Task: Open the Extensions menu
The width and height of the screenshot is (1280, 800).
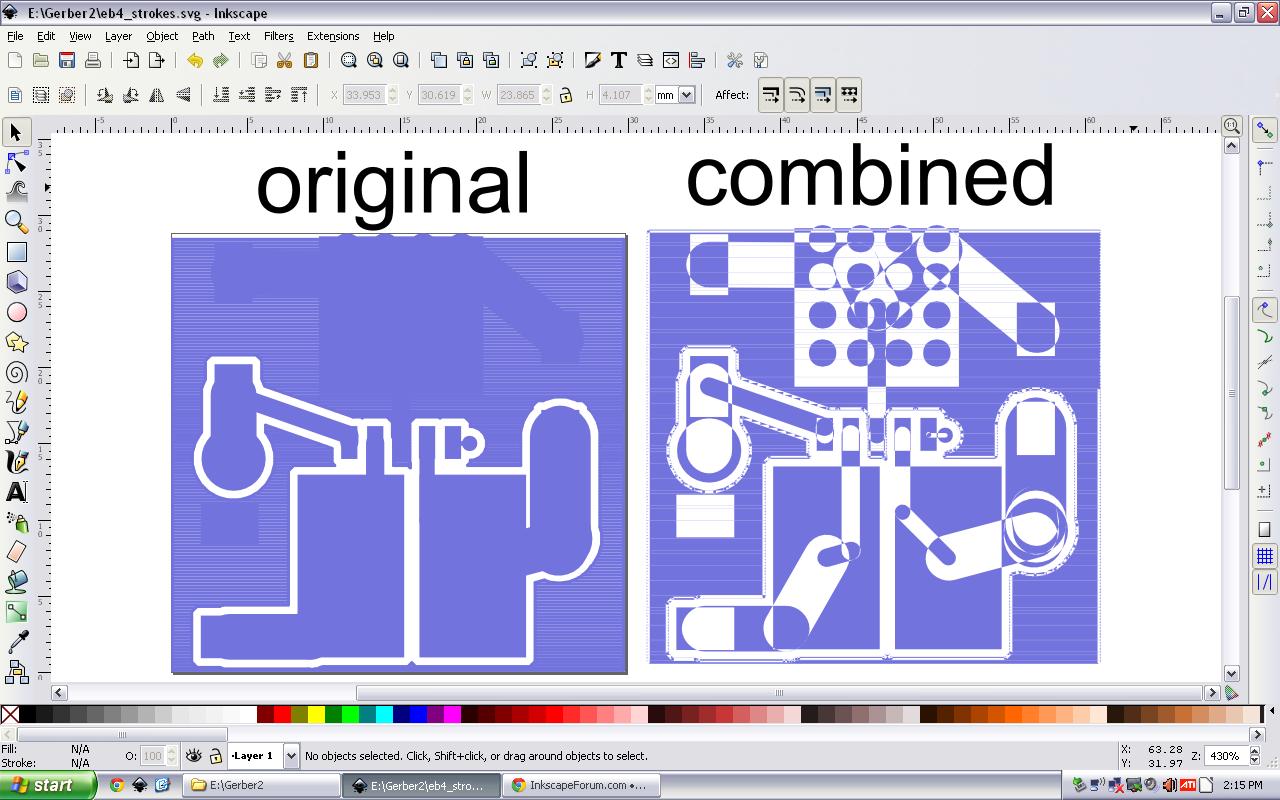Action: click(332, 36)
